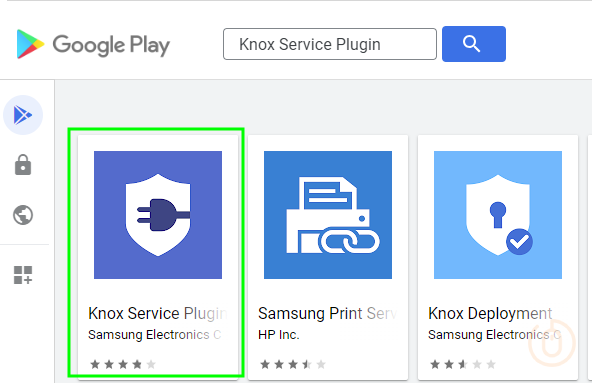Screen dimensions: 592x383
Task: Click the Knox Service Plugin star rating
Action: click(x=123, y=364)
